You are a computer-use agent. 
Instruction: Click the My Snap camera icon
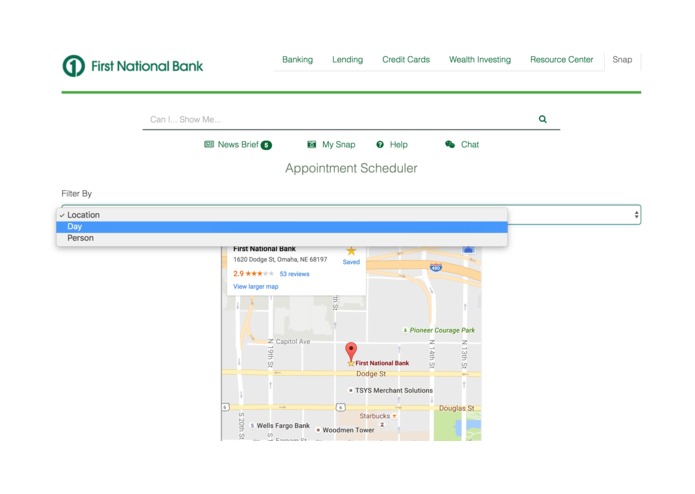pyautogui.click(x=312, y=144)
